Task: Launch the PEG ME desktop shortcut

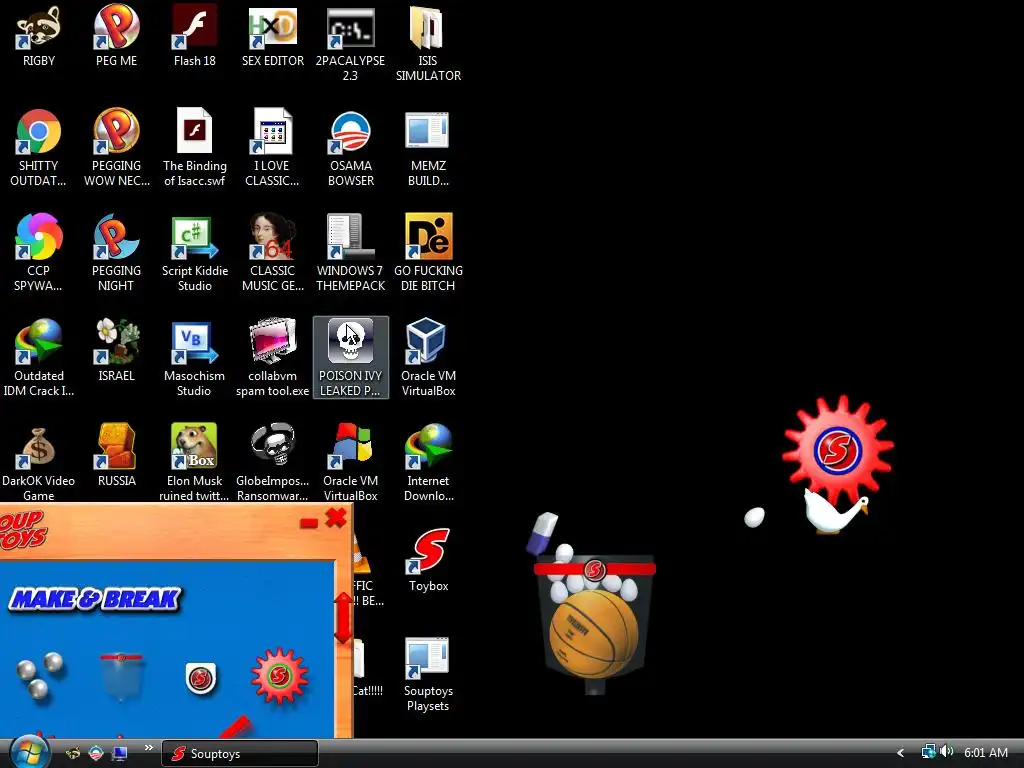Action: [116, 36]
